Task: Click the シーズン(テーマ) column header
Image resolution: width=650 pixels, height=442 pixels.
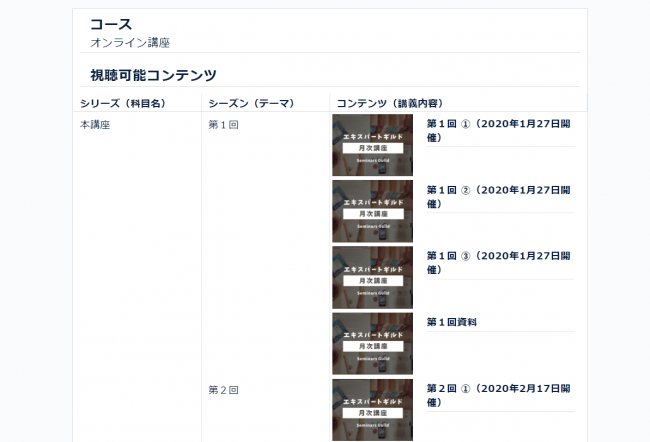Action: 251,103
